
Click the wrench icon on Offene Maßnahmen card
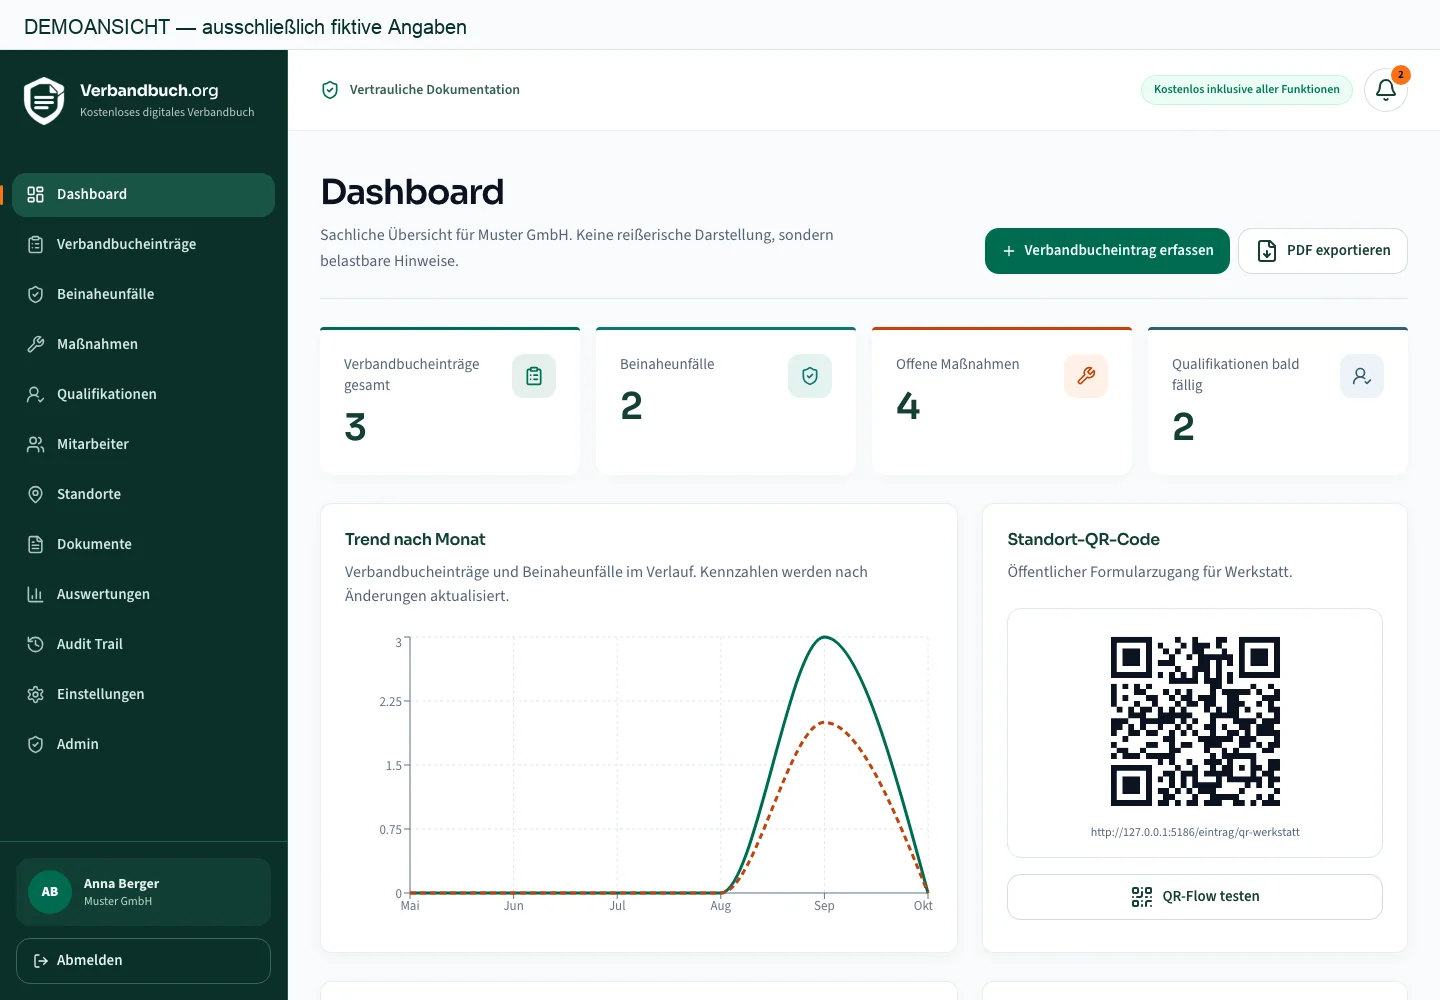click(x=1086, y=376)
